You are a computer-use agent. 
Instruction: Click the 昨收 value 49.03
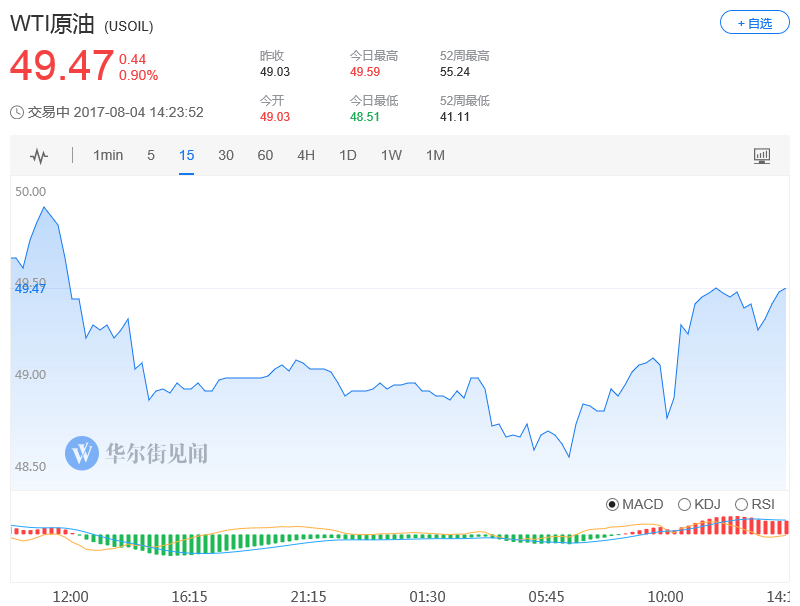point(274,72)
